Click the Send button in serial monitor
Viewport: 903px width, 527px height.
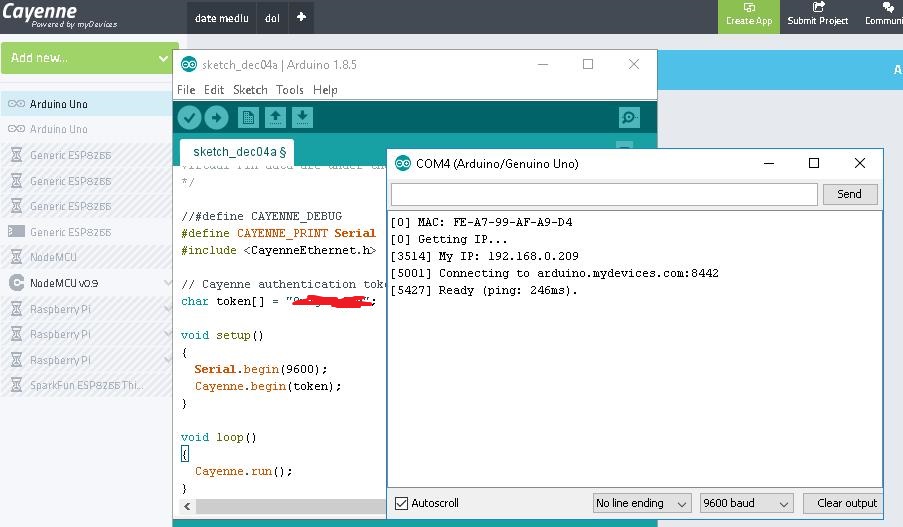(849, 194)
